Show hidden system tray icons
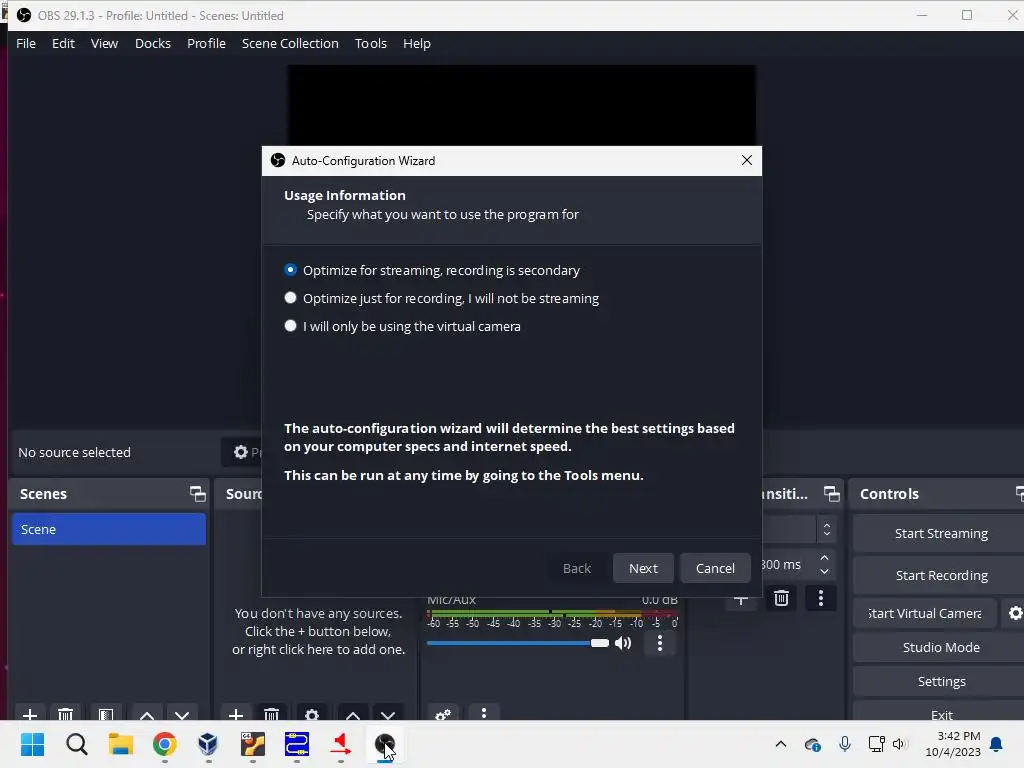 [x=780, y=744]
